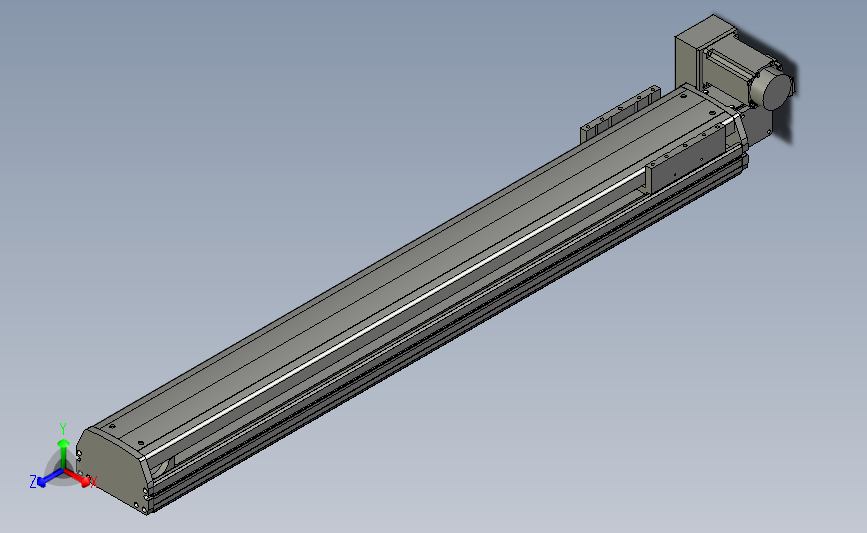
Task: Click the red X axis arrow of the triad
Action: (78, 478)
